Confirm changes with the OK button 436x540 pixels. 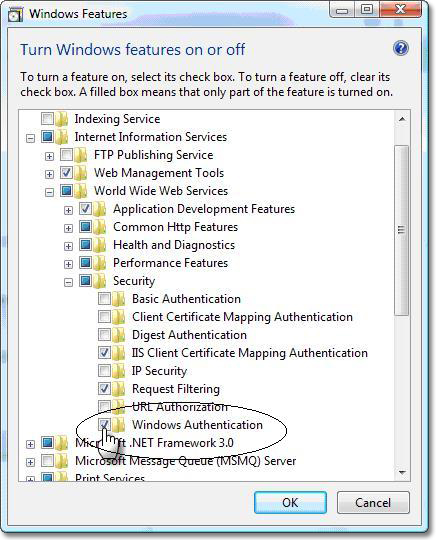(290, 503)
